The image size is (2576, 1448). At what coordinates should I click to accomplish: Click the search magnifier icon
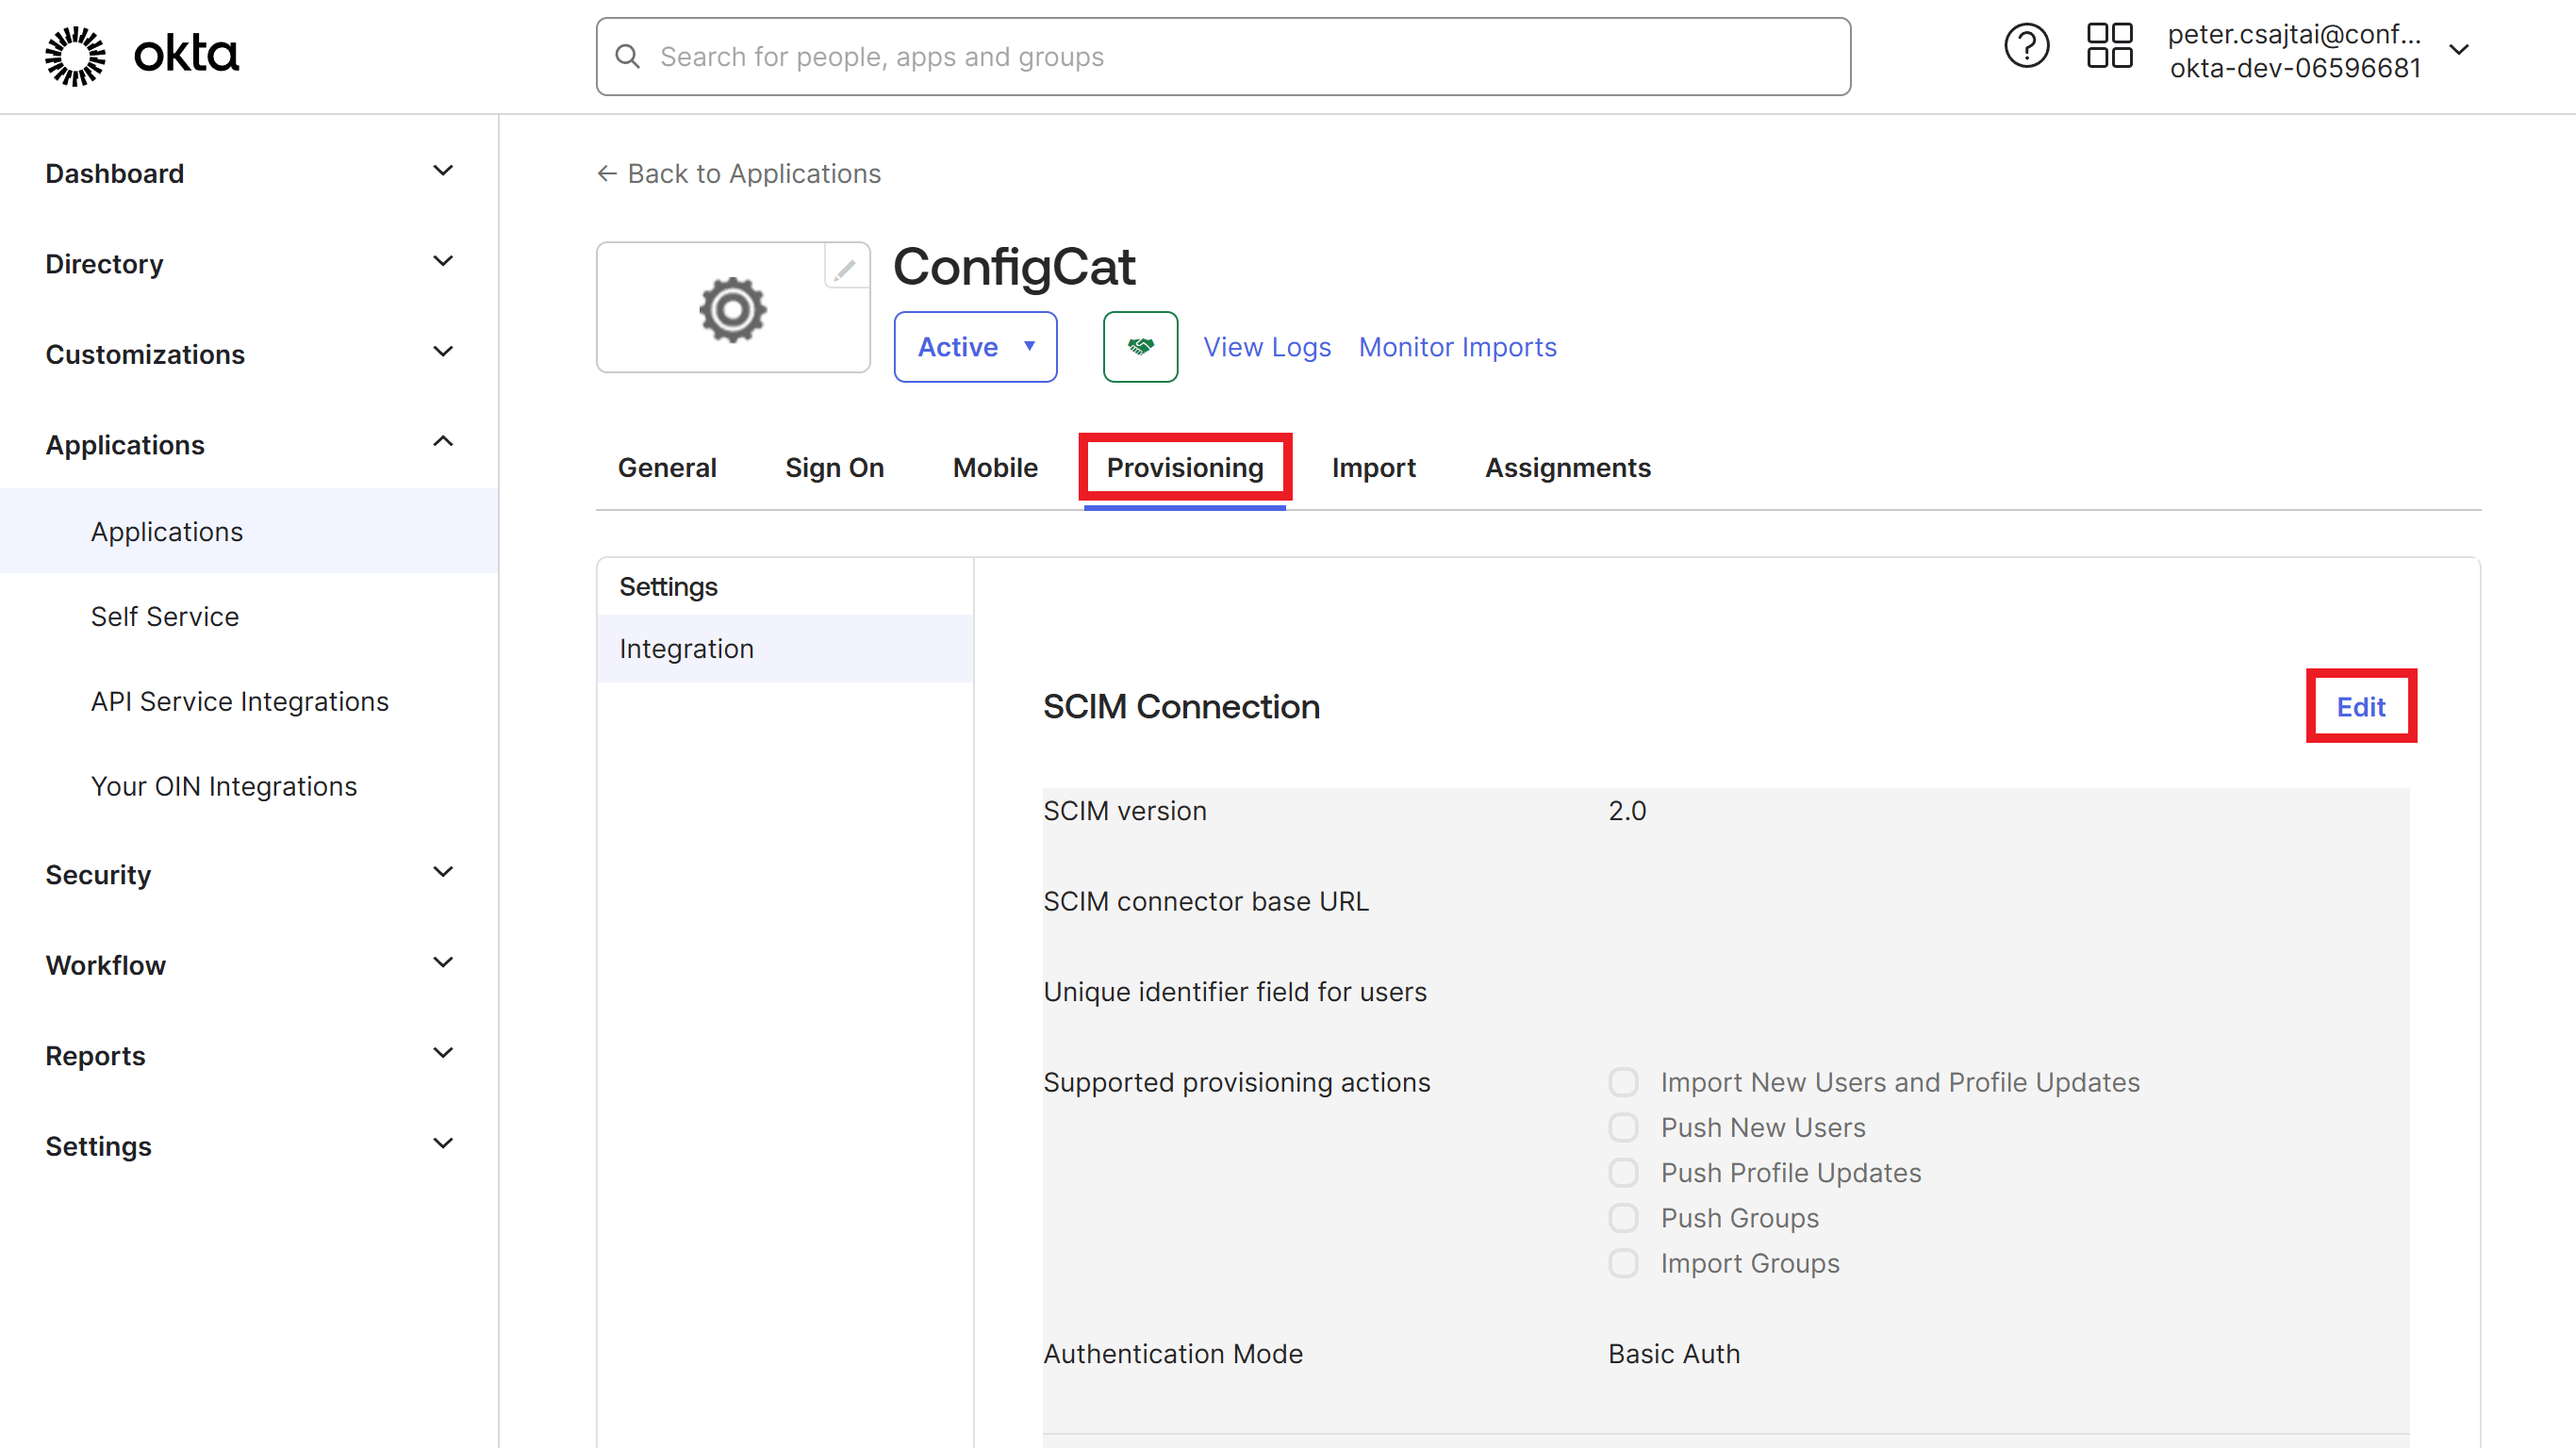coord(628,56)
